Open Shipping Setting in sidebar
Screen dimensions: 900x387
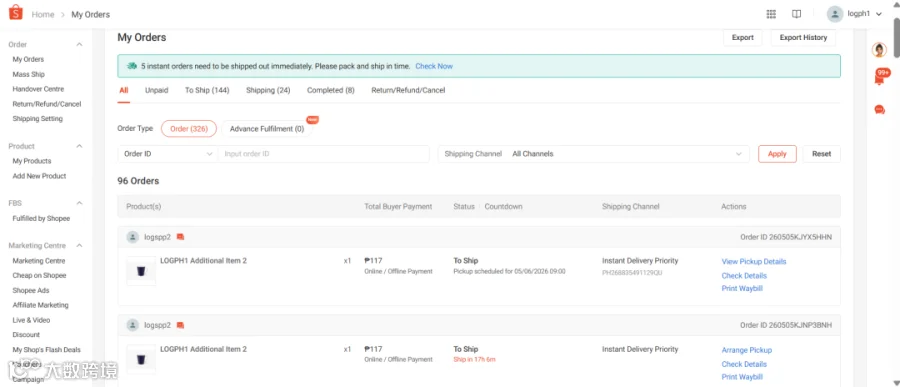click(x=38, y=119)
